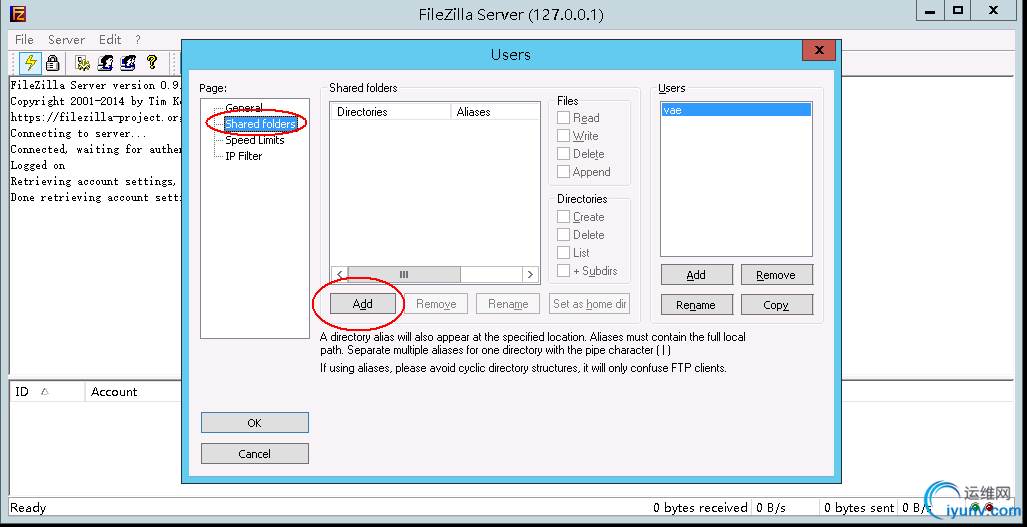Click the Ready status bar text
Viewport: 1027px width, 527px height.
28,507
